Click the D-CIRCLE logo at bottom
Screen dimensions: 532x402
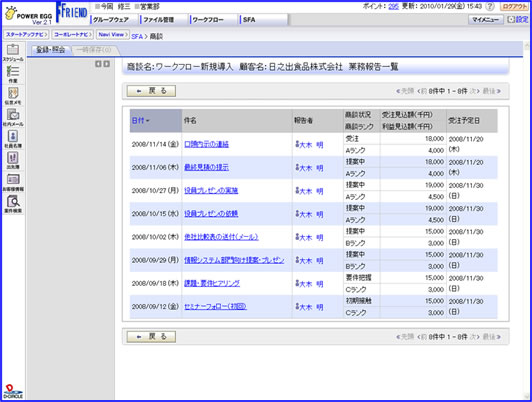point(13,391)
